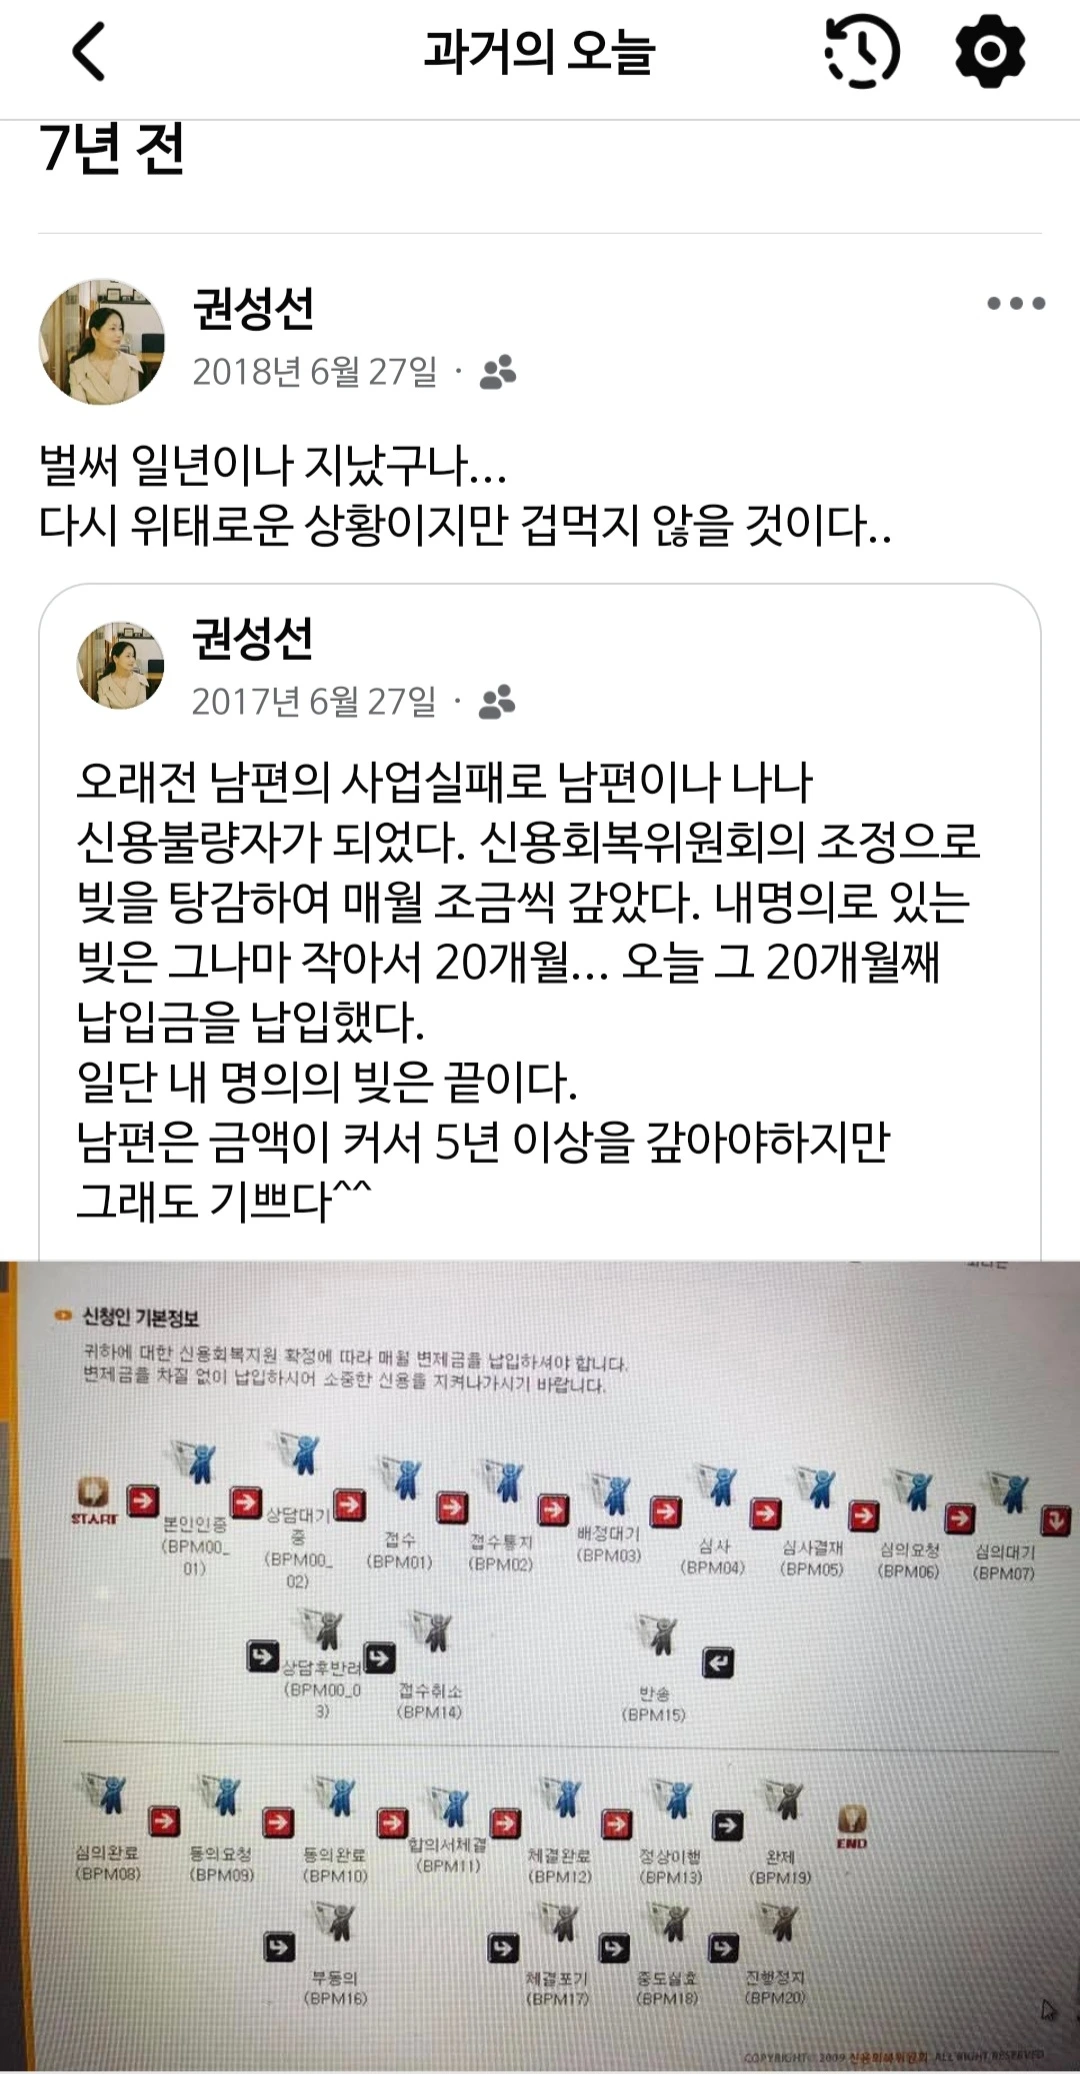Tap the 과거의 오늘 page title
Viewport: 1080px width, 2074px height.
click(539, 52)
